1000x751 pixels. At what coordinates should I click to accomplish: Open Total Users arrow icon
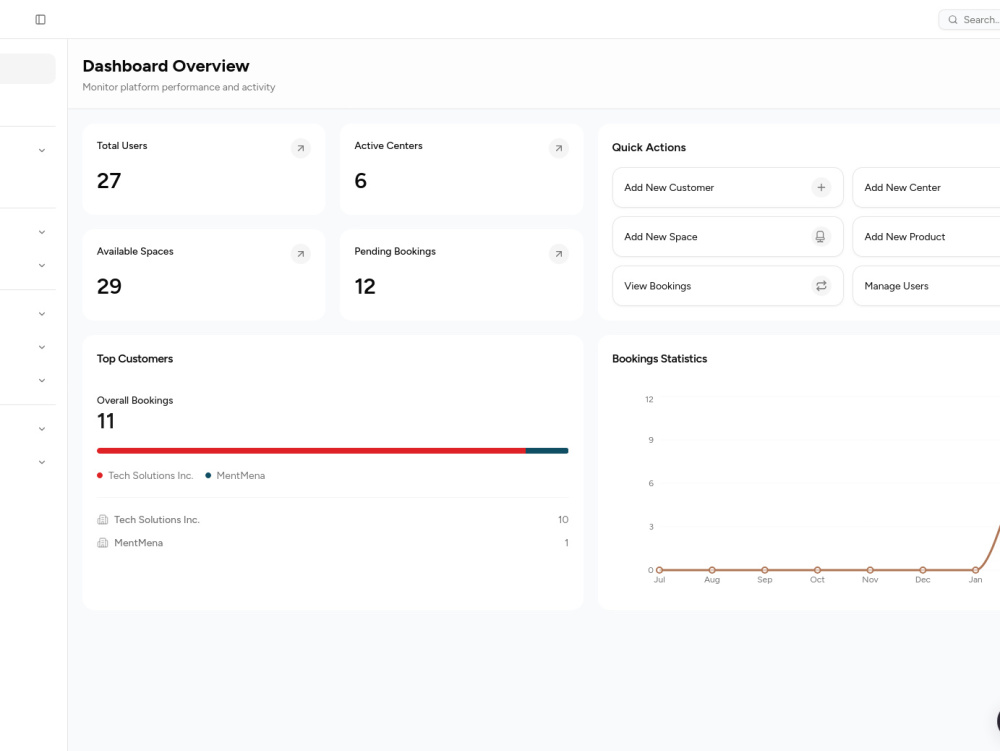(301, 148)
